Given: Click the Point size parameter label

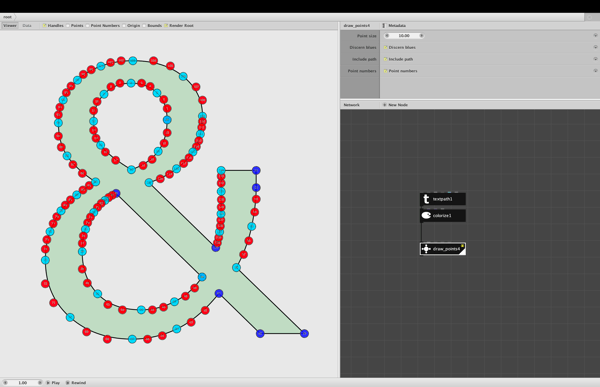Looking at the screenshot, I should 367,36.
